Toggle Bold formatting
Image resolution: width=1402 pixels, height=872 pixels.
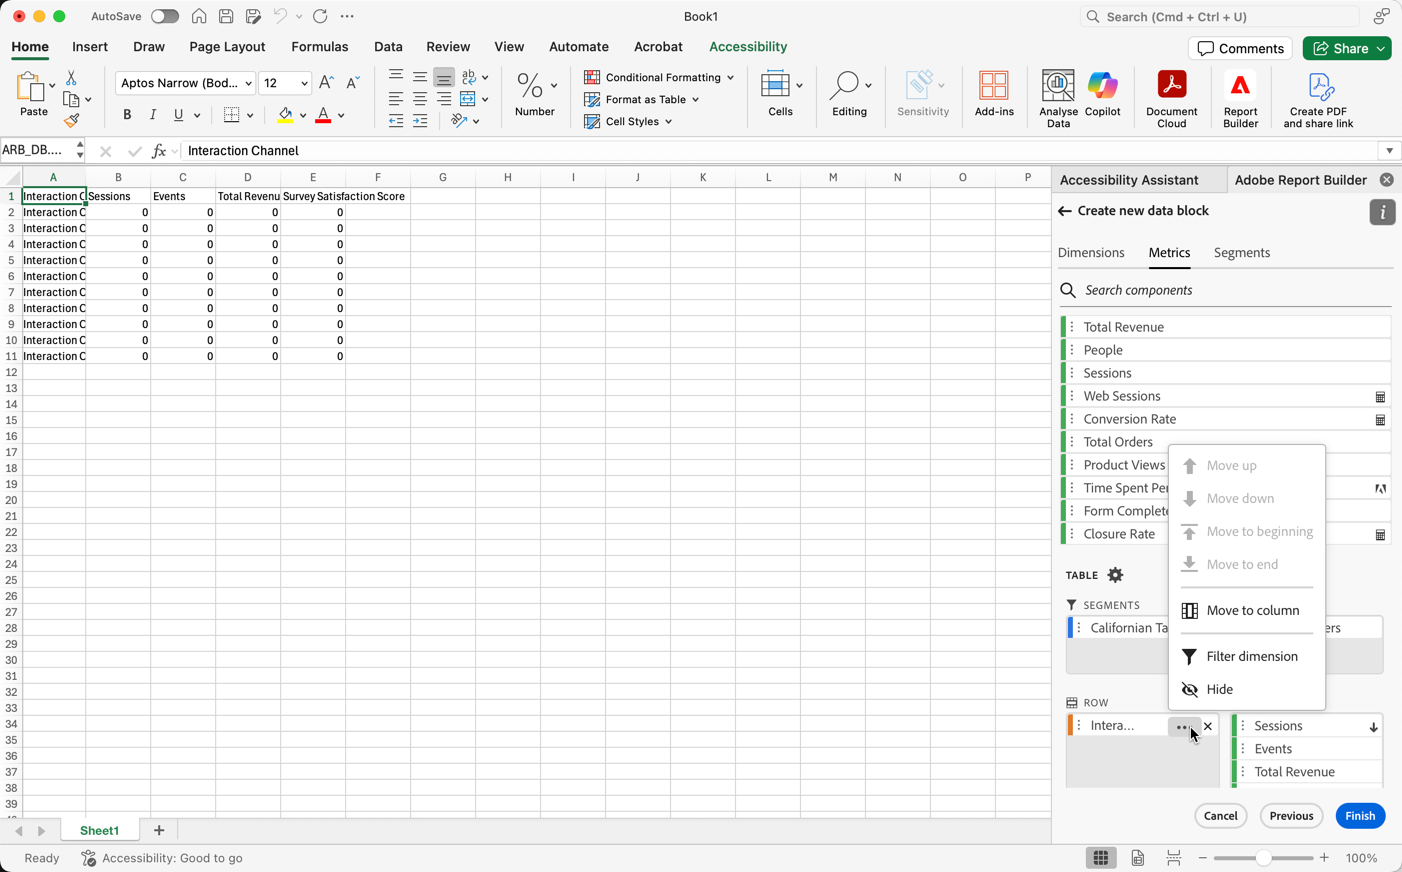pyautogui.click(x=127, y=115)
